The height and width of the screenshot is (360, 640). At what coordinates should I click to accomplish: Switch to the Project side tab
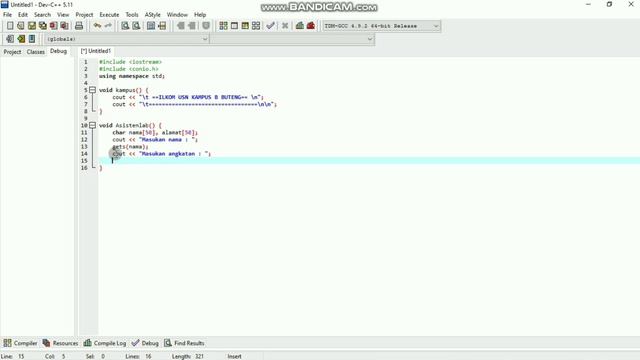(x=12, y=52)
